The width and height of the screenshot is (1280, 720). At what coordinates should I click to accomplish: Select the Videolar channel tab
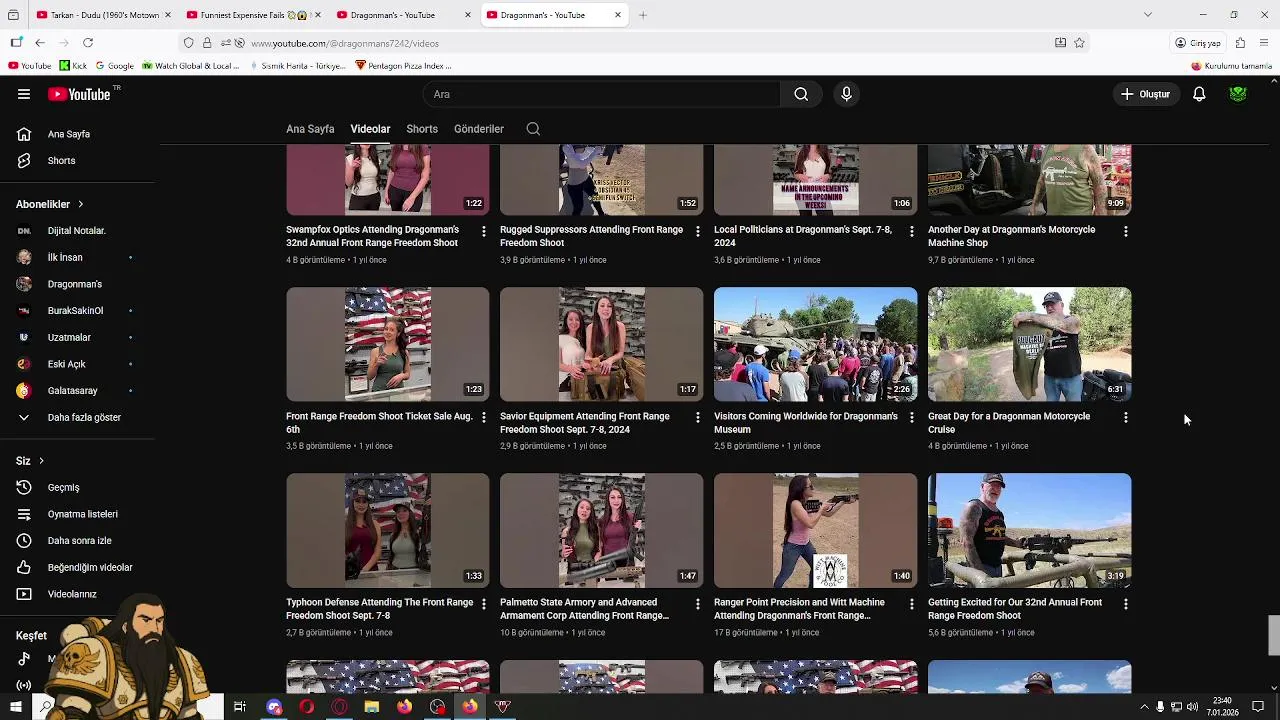click(370, 129)
